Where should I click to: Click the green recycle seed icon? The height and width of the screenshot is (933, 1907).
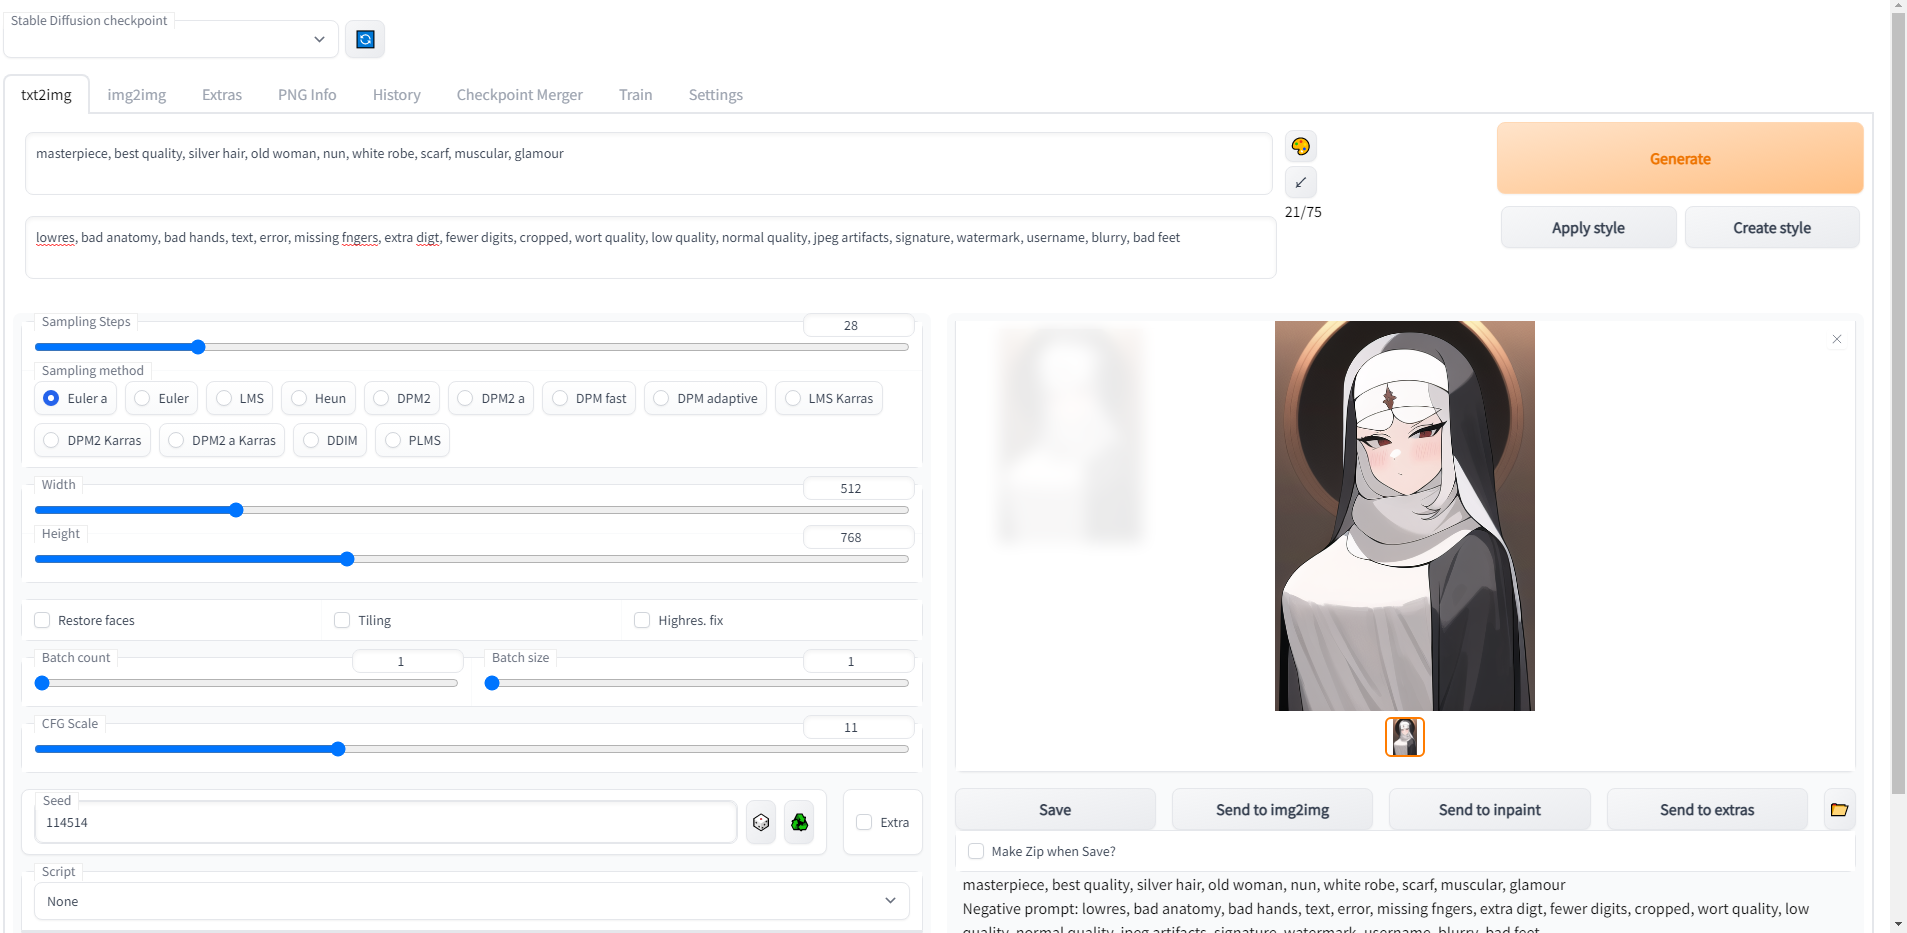tap(799, 822)
